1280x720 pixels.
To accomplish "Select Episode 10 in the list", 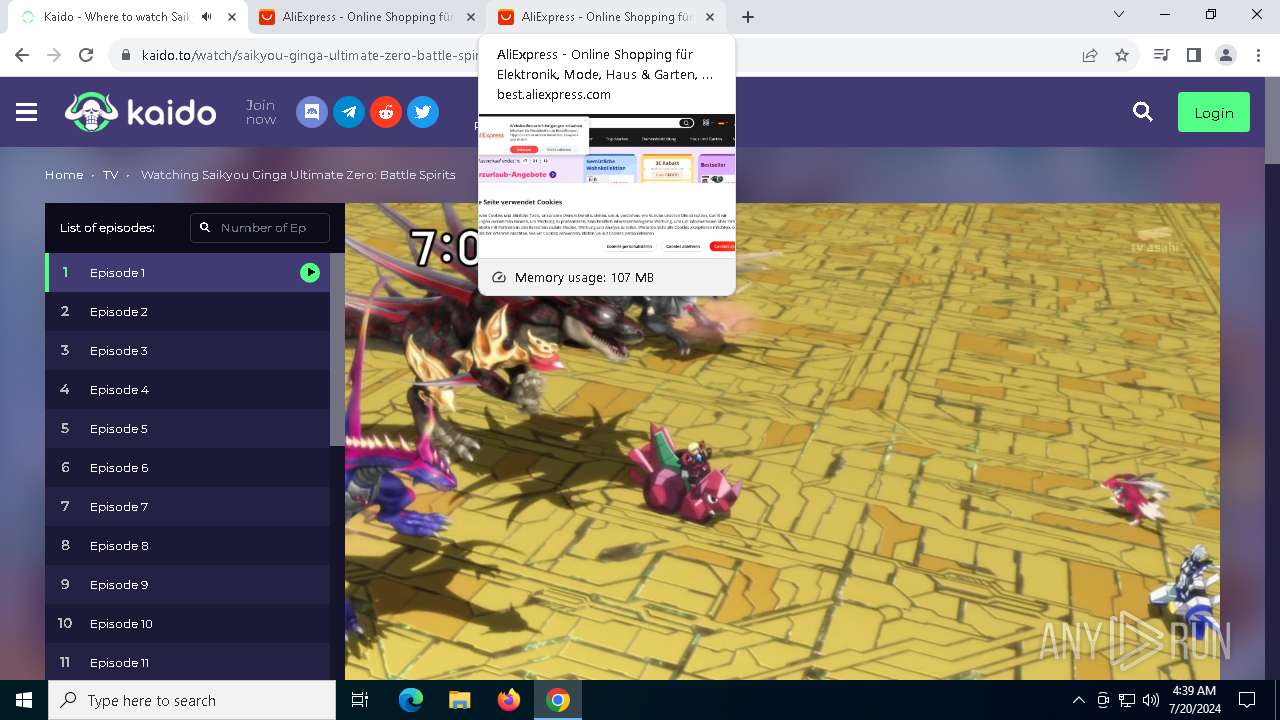I will tap(187, 623).
